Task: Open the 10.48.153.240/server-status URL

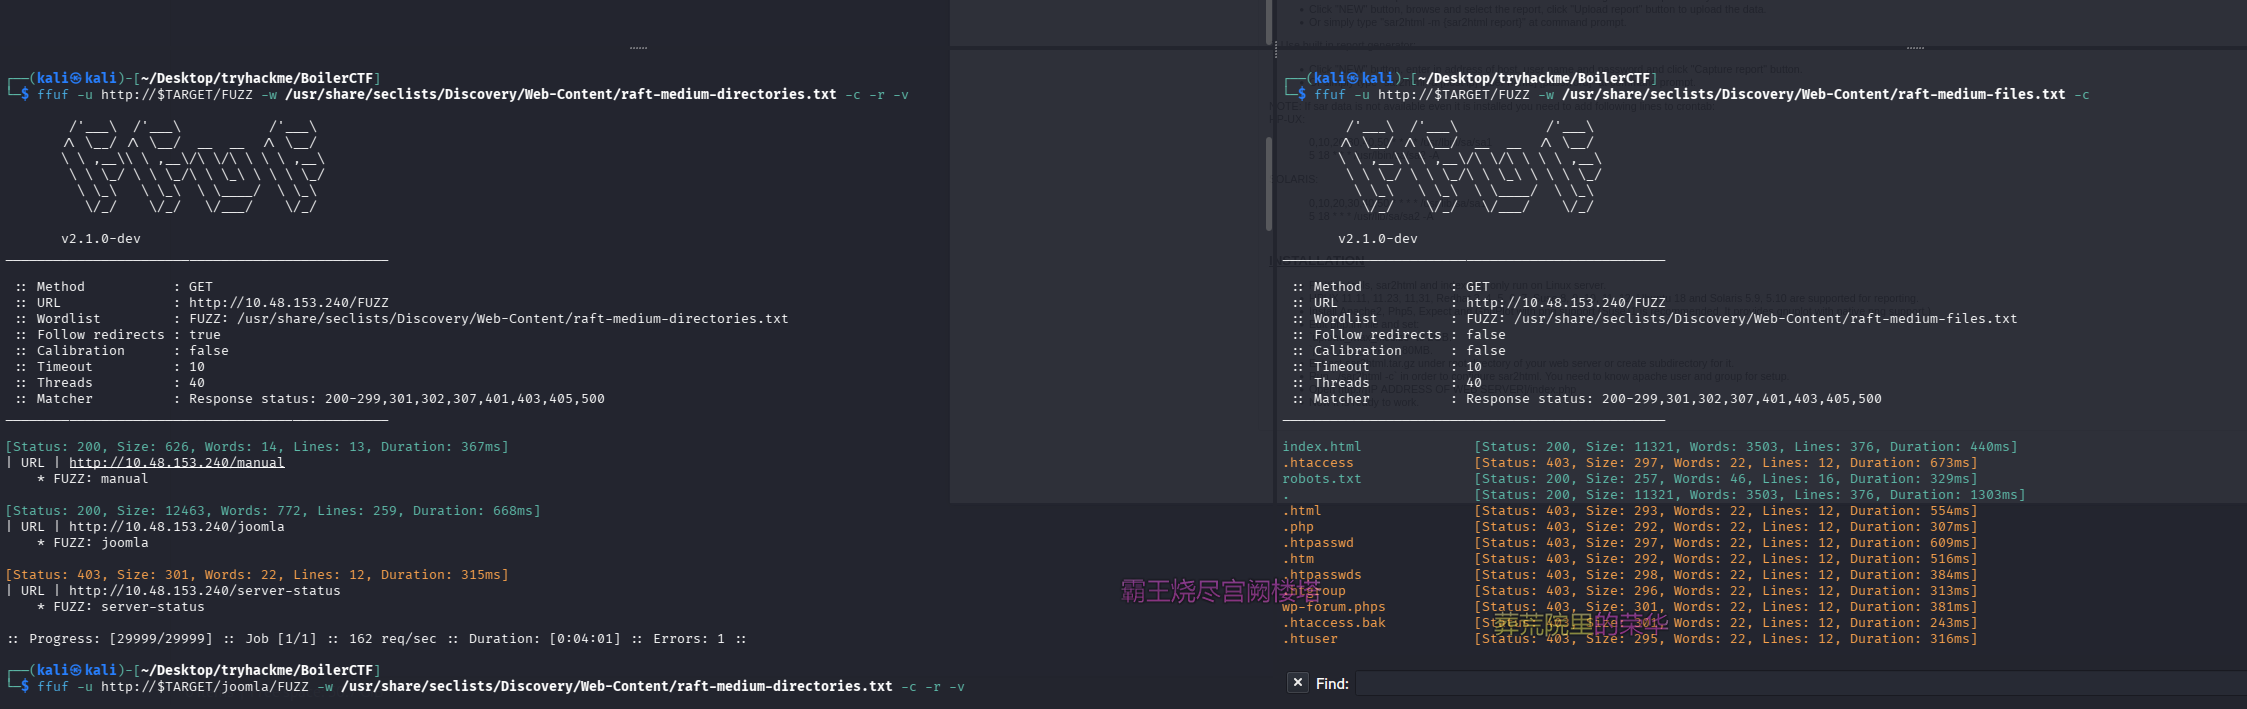Action: (x=204, y=591)
